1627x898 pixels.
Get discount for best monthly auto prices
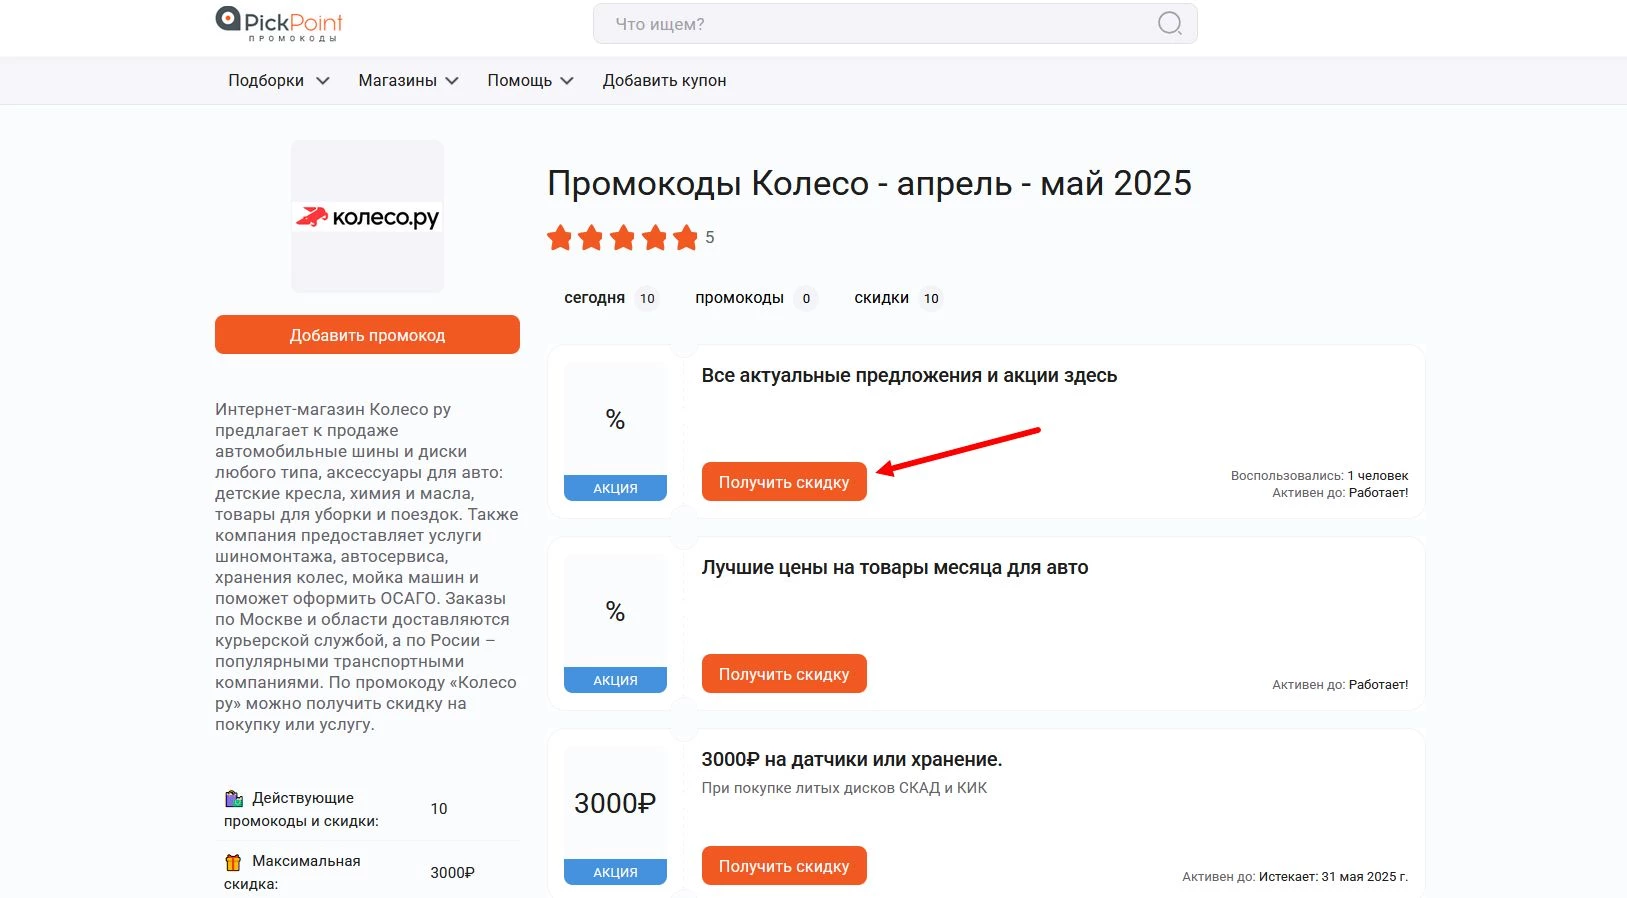pyautogui.click(x=784, y=674)
